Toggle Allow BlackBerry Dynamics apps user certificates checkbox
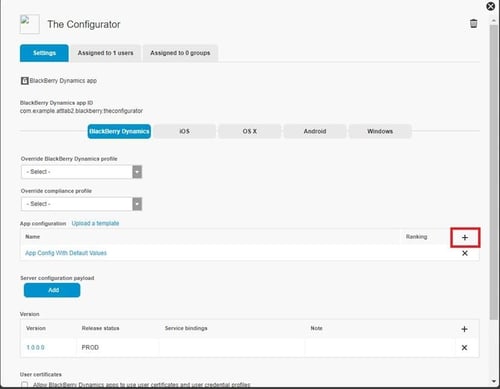 coord(24,385)
